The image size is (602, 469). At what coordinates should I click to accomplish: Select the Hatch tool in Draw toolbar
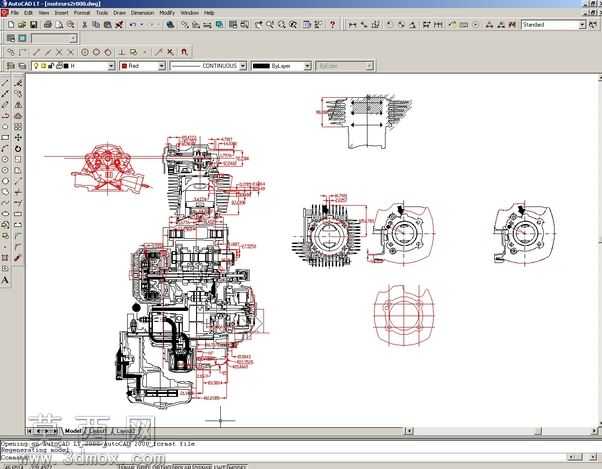(x=5, y=258)
